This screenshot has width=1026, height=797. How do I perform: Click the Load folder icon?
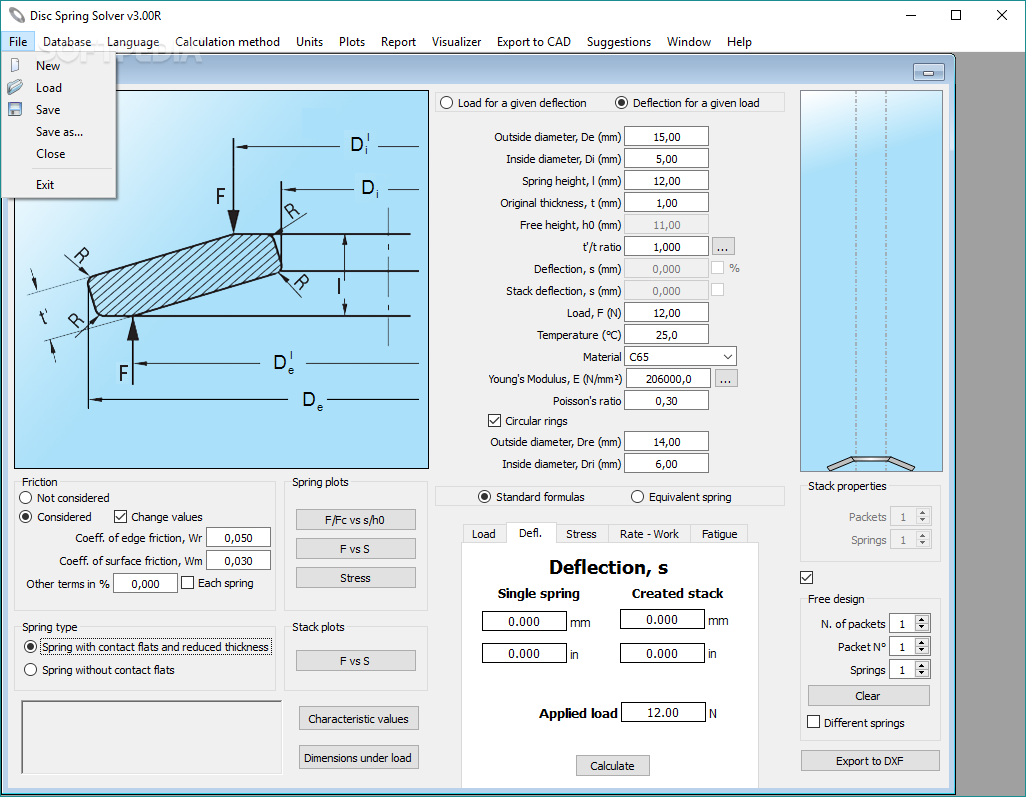(15, 87)
